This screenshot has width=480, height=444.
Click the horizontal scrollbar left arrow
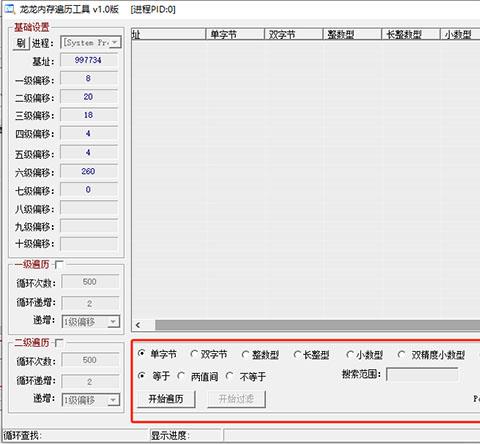pyautogui.click(x=139, y=325)
